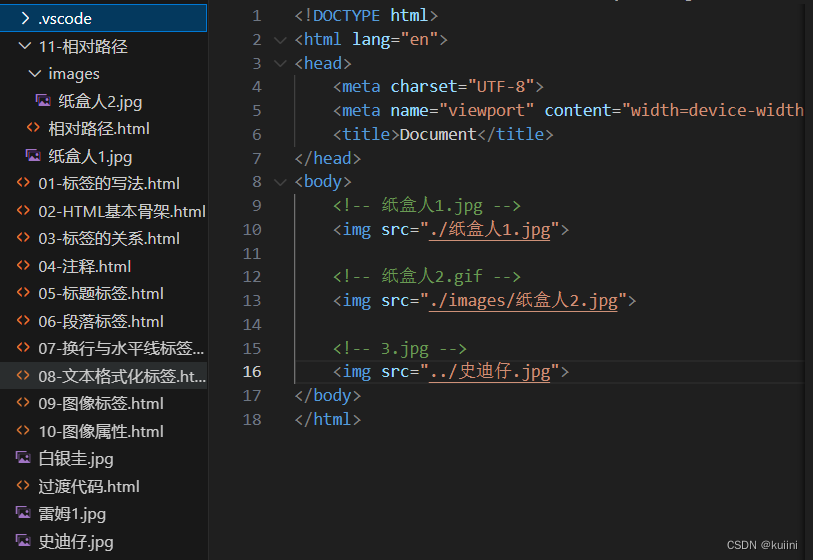Image resolution: width=813 pixels, height=560 pixels.
Task: Collapse the images folder chevron
Action: (35, 74)
